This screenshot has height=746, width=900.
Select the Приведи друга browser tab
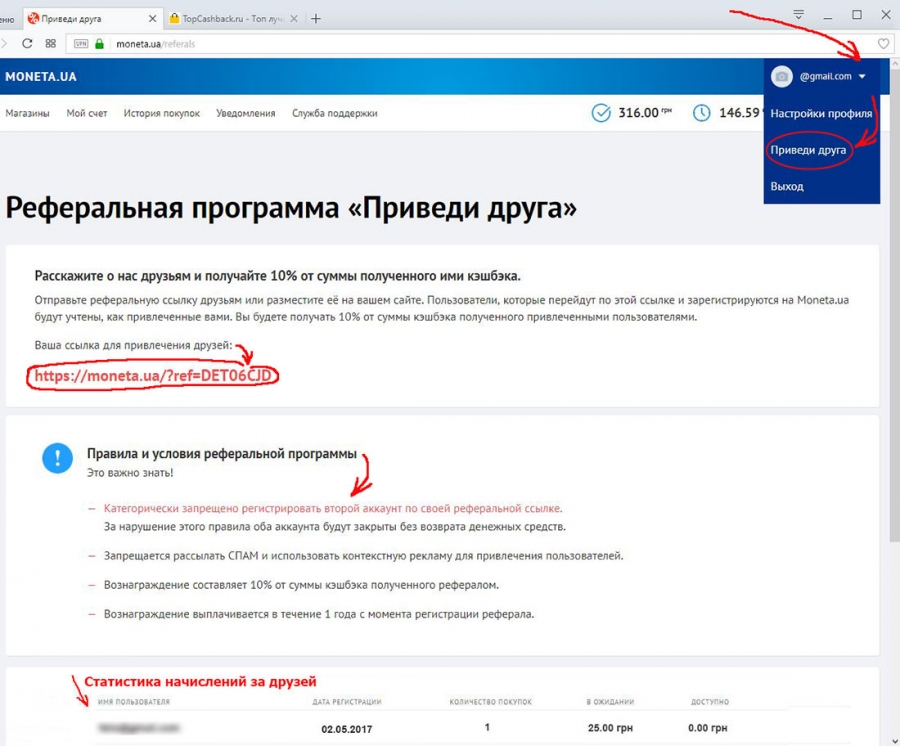pos(92,19)
